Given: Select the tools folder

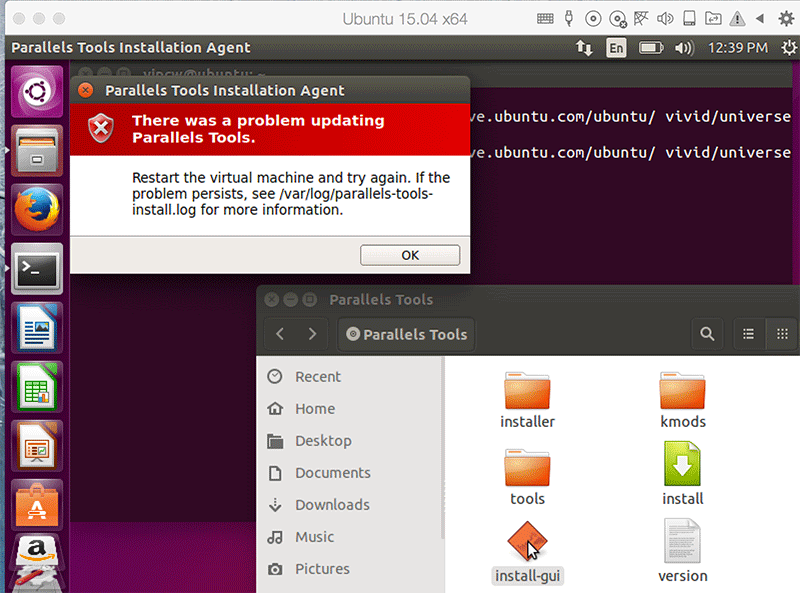Looking at the screenshot, I should pos(527,477).
